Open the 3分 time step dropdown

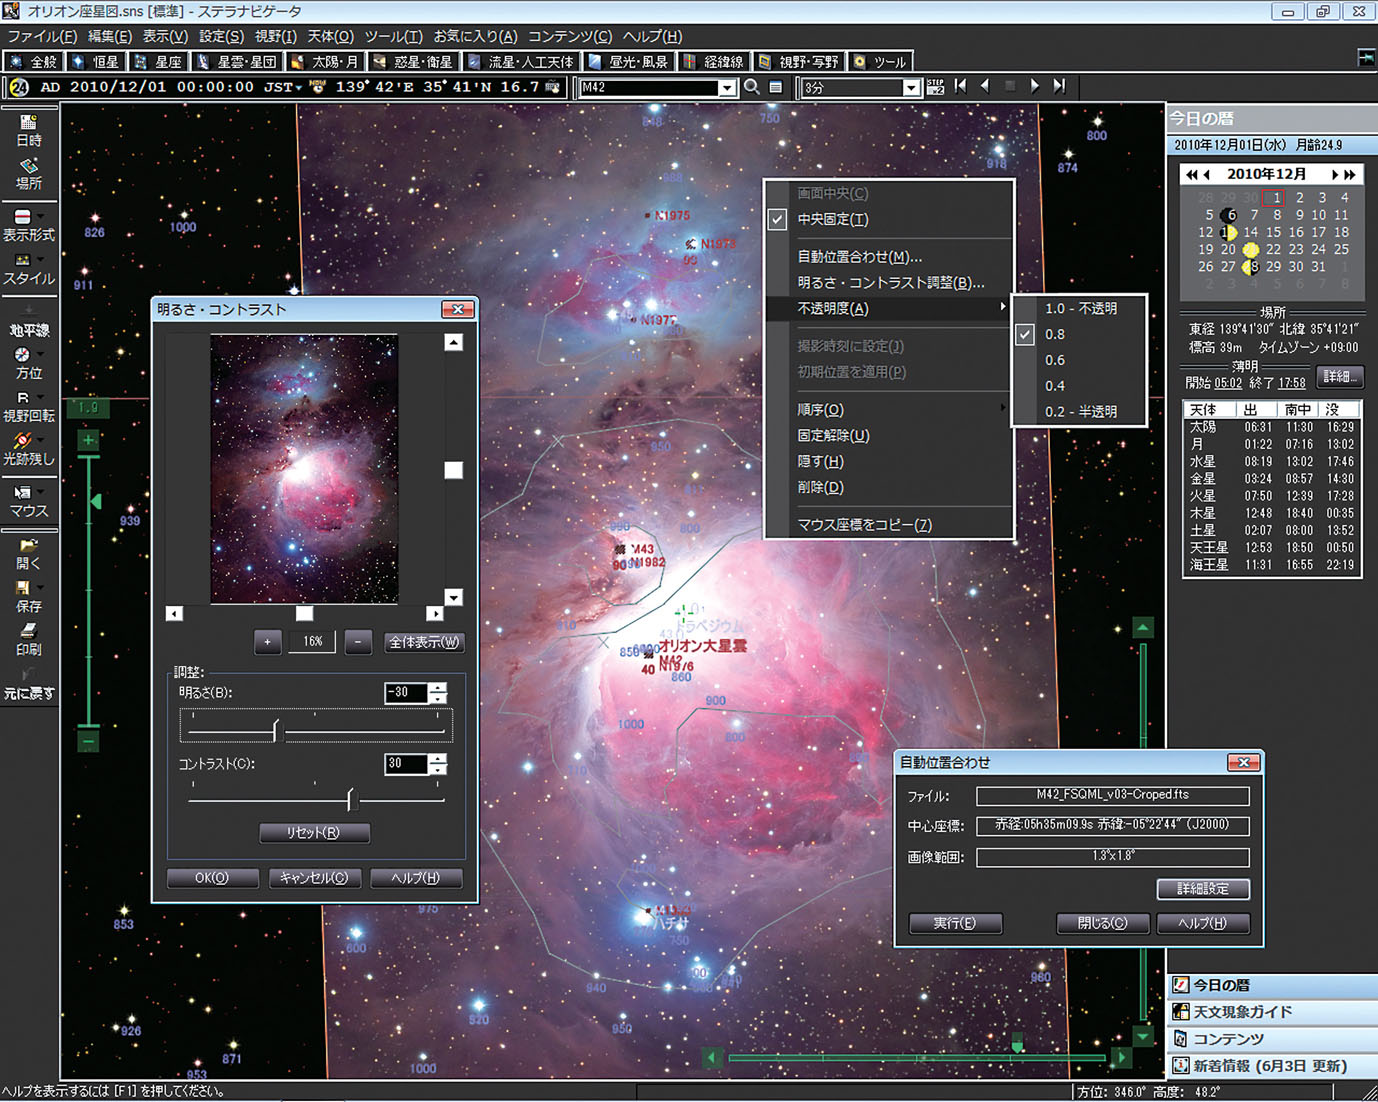click(911, 88)
